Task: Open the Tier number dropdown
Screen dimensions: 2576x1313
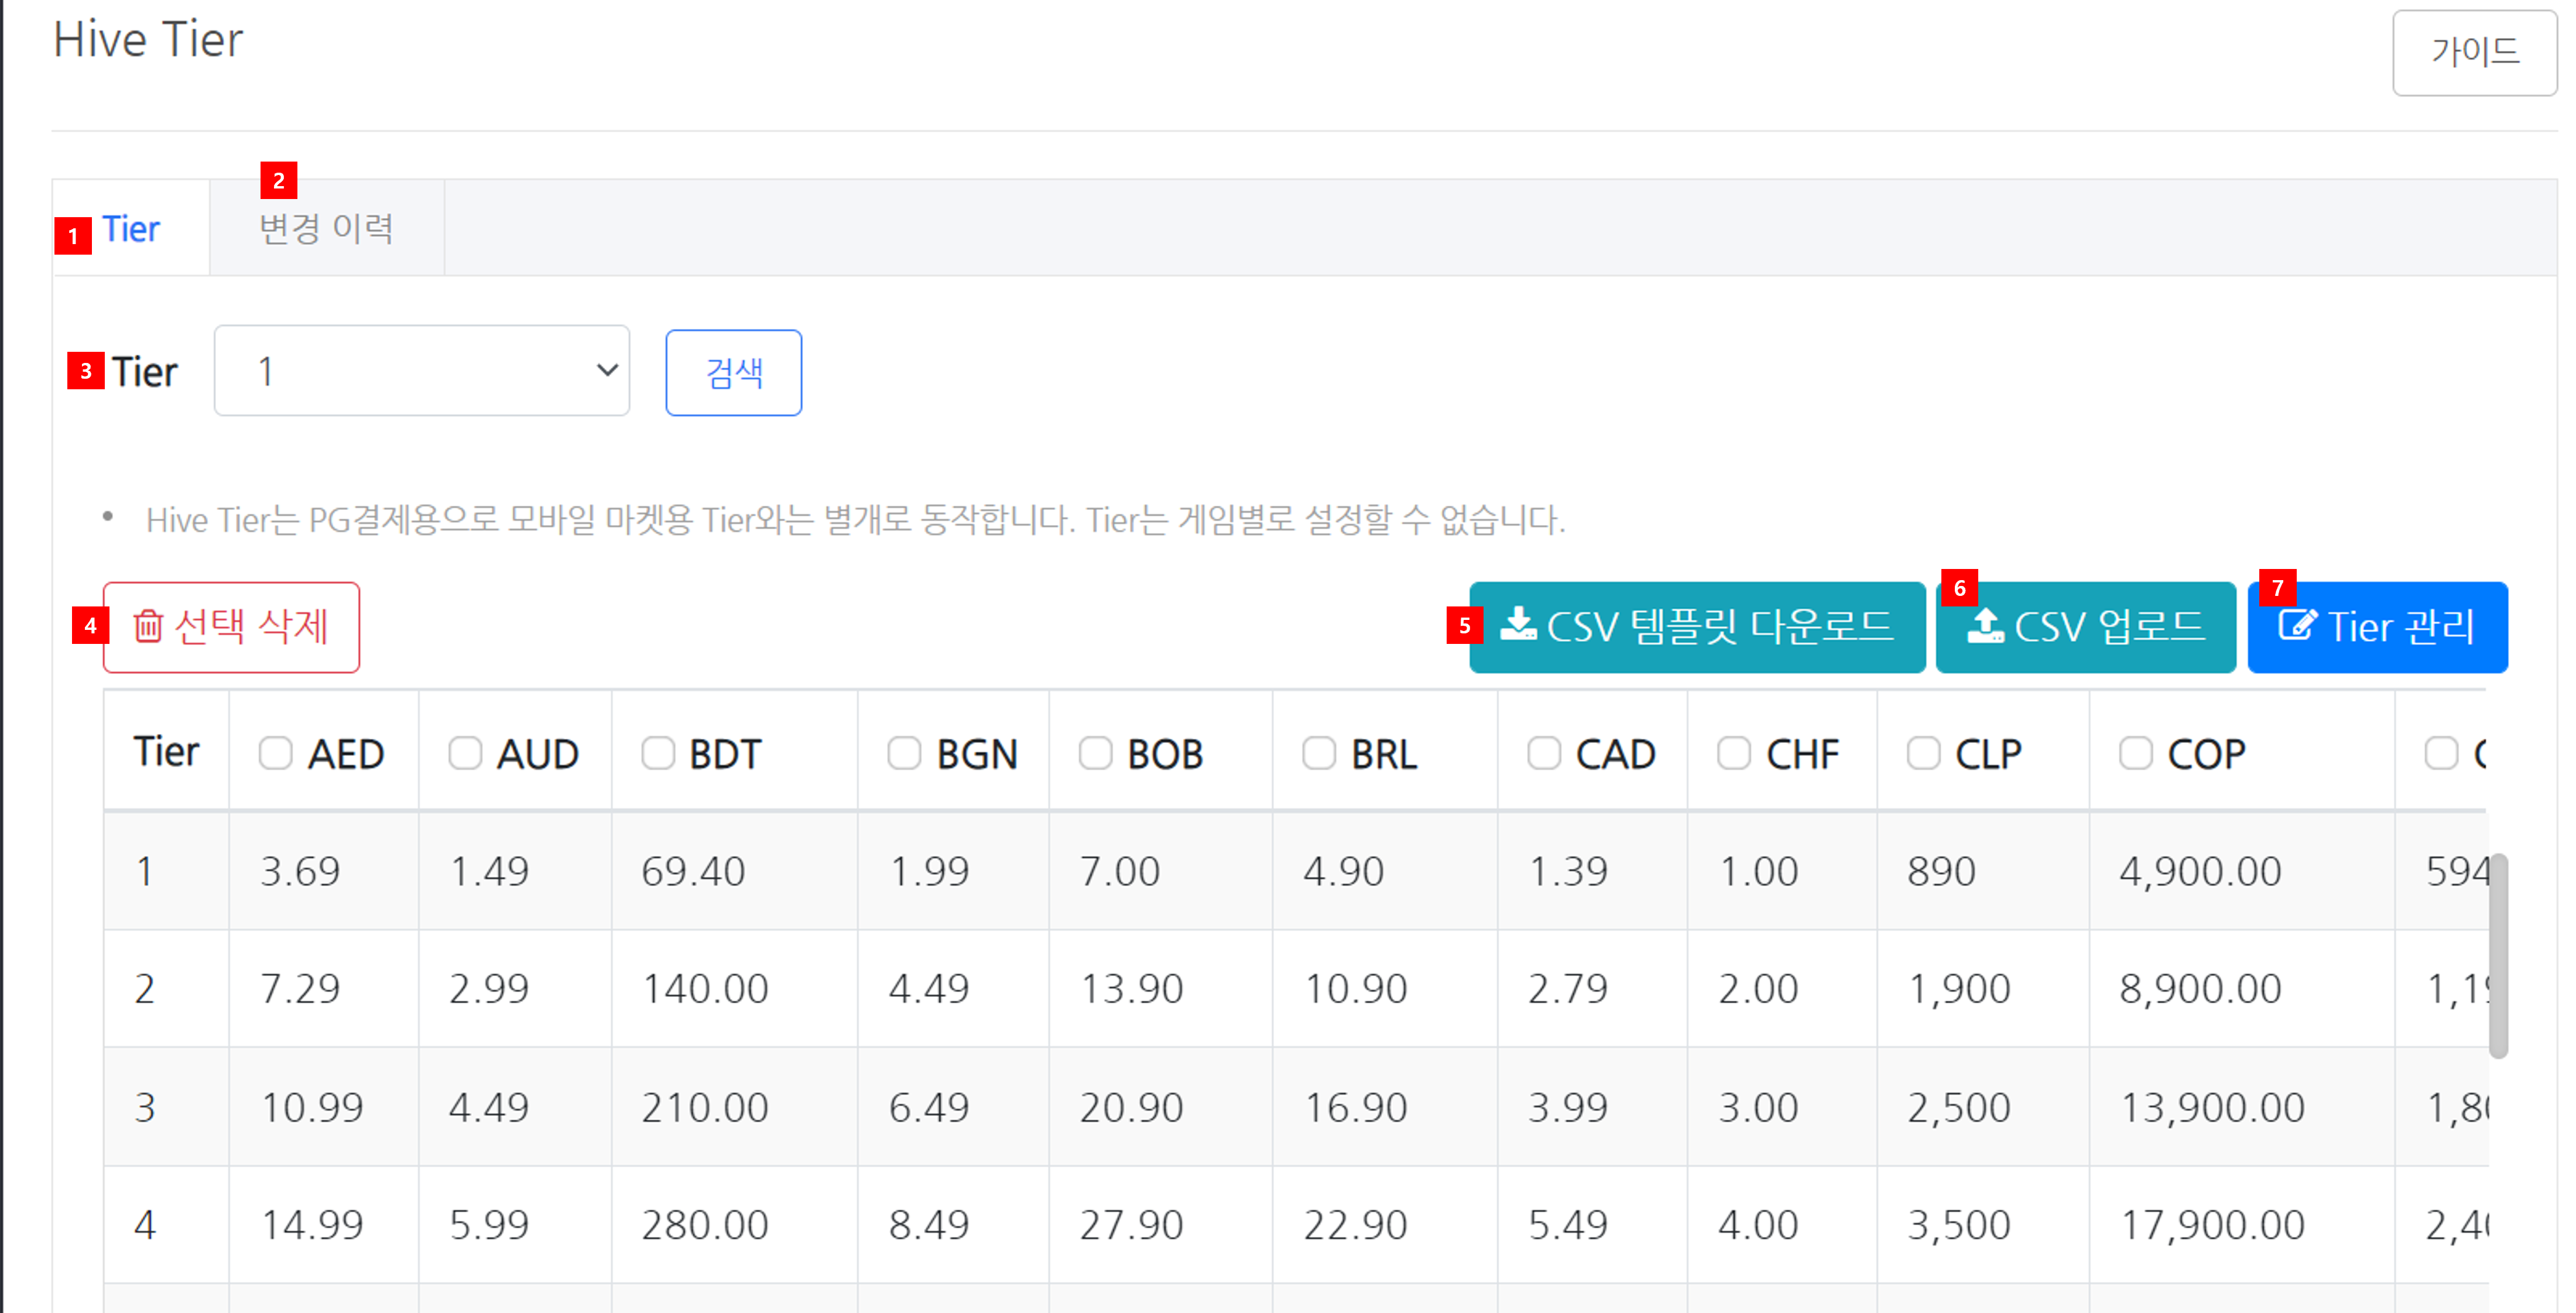Action: pyautogui.click(x=422, y=370)
